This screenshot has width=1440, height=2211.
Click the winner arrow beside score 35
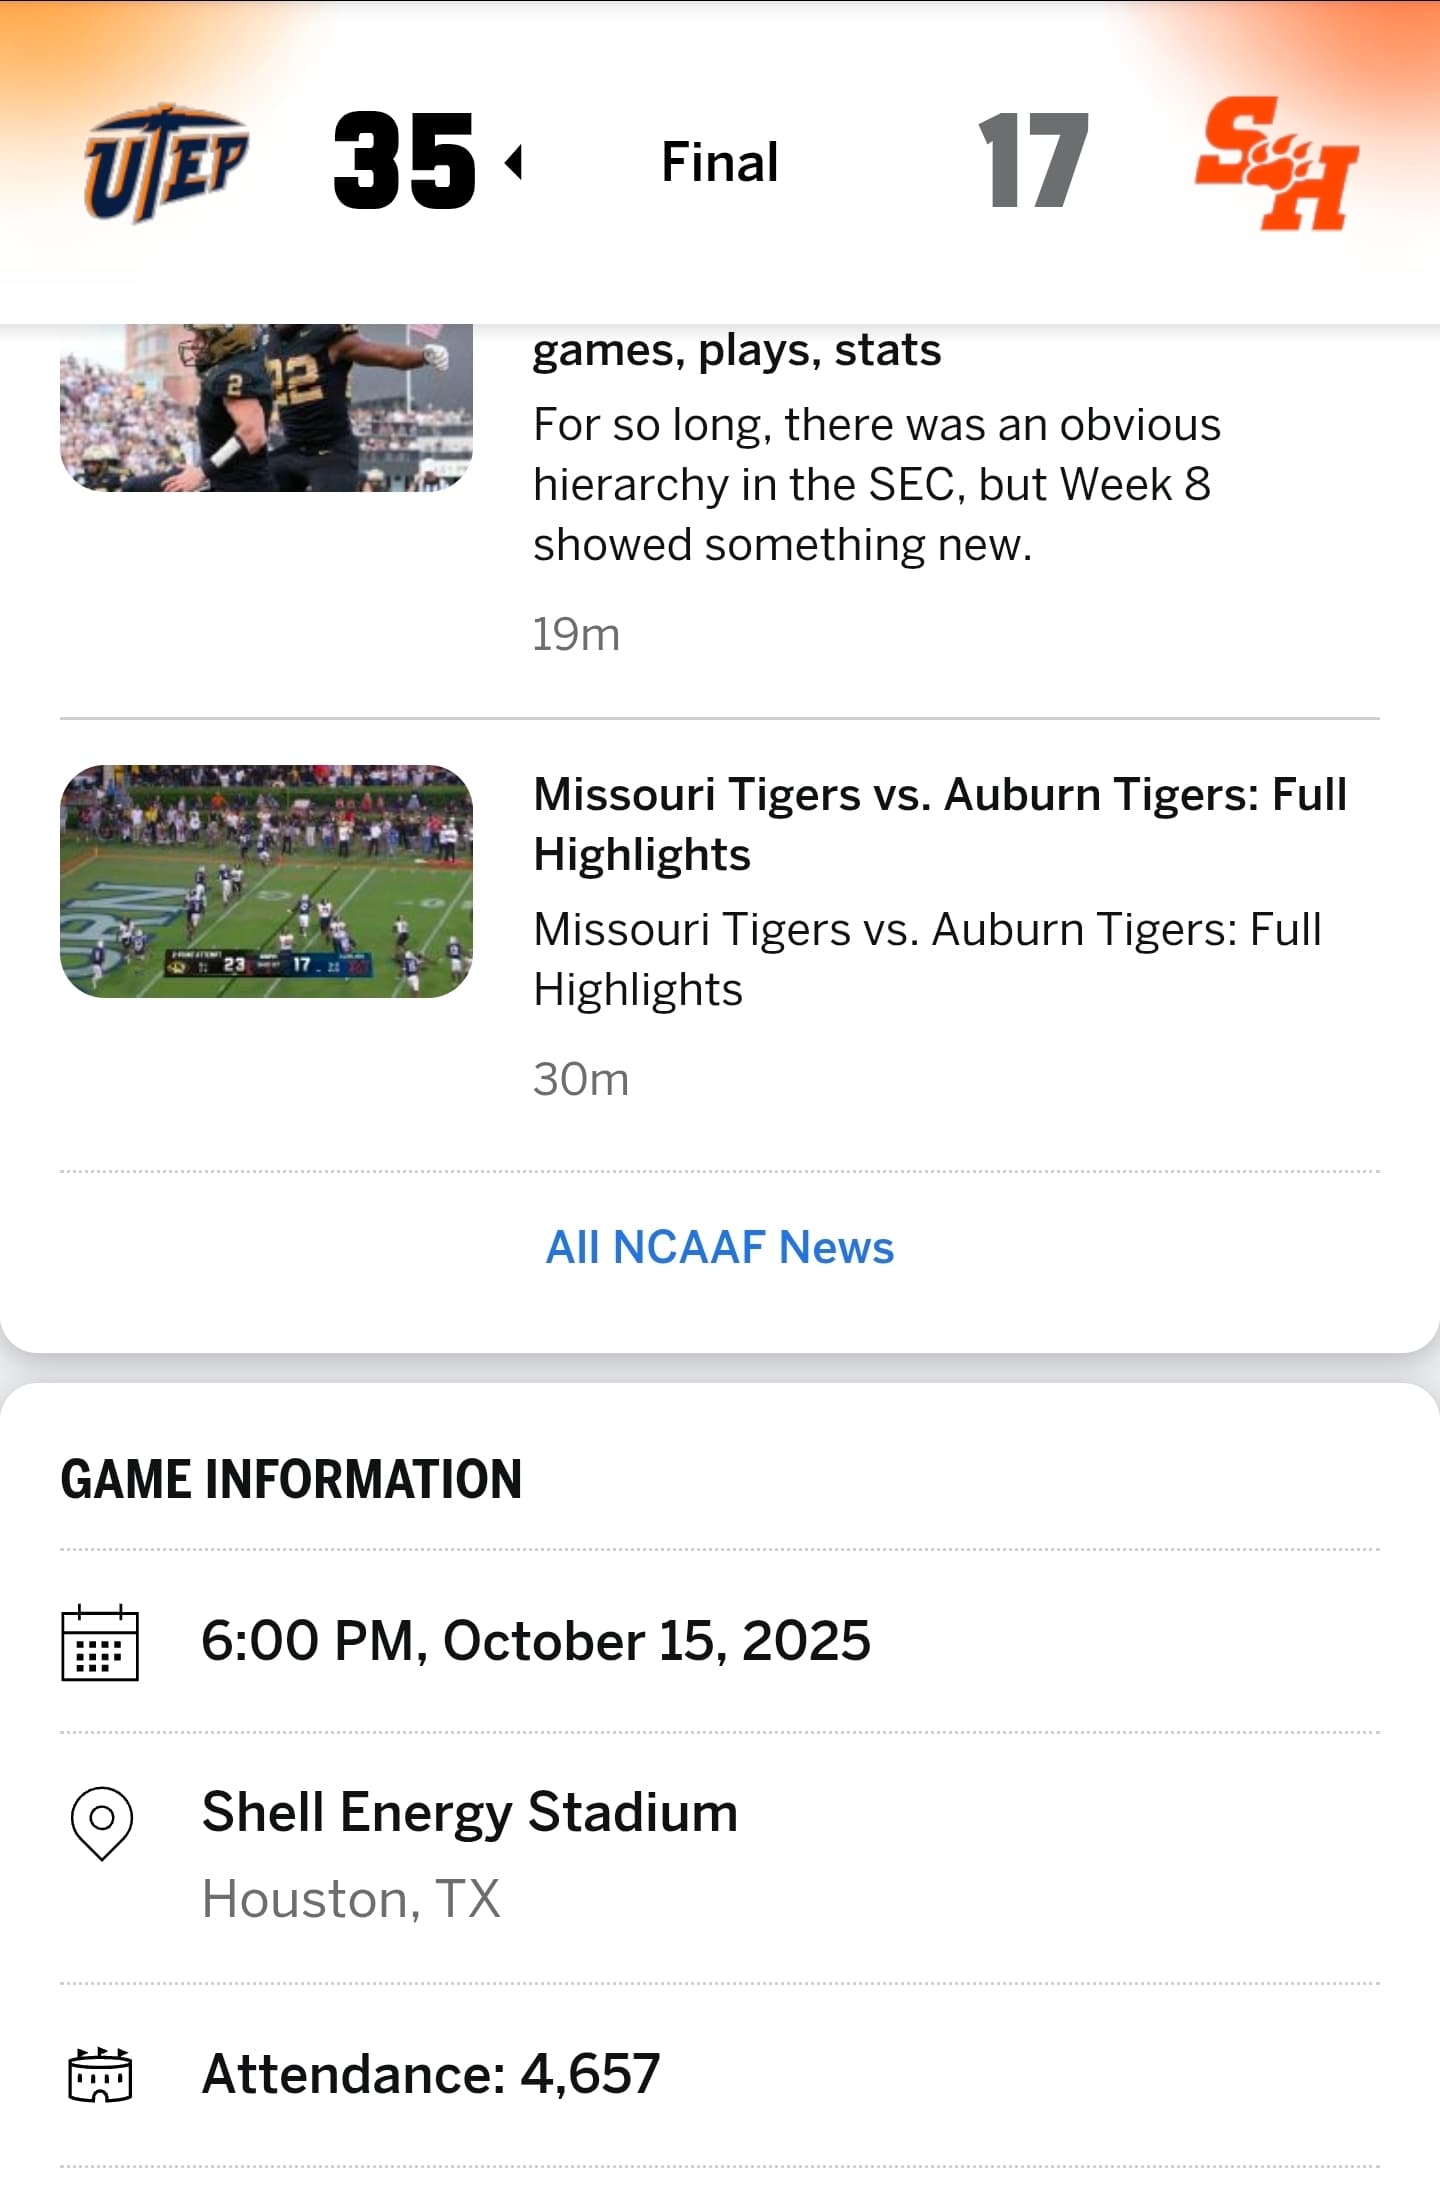[x=514, y=162]
